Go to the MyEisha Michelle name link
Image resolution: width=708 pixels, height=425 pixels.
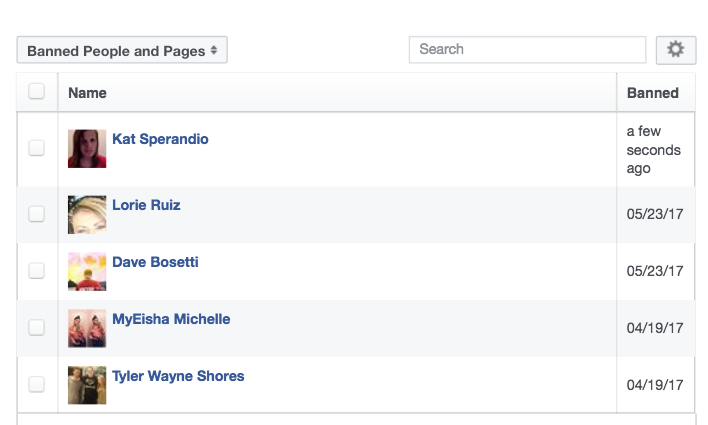coord(171,319)
